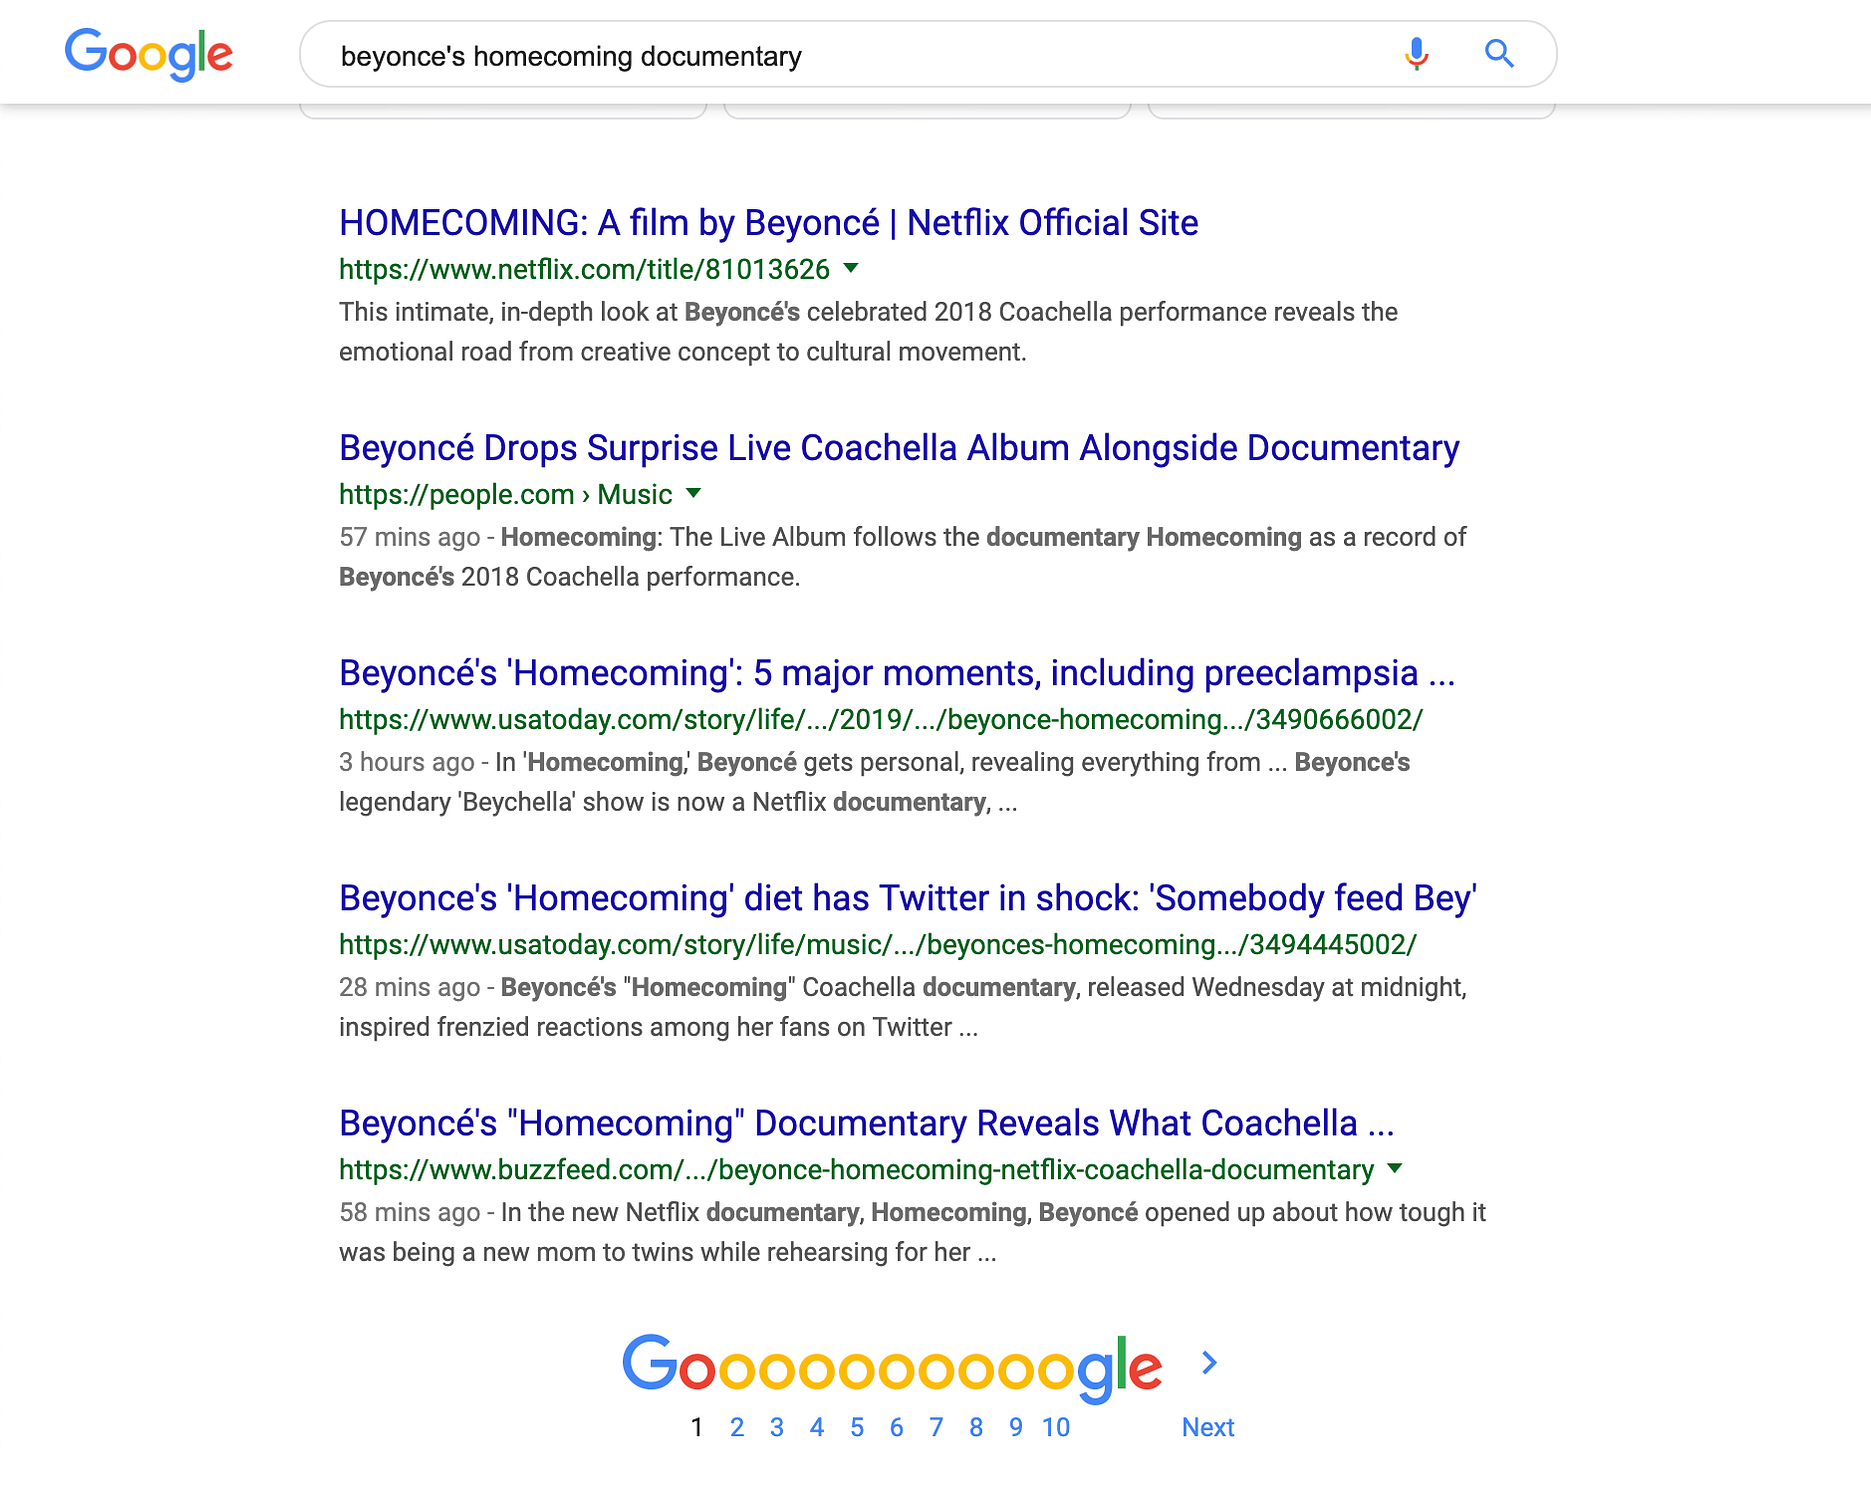
Task: Open the Beyoncé Surprise Live Coachella Album article
Action: [898, 448]
